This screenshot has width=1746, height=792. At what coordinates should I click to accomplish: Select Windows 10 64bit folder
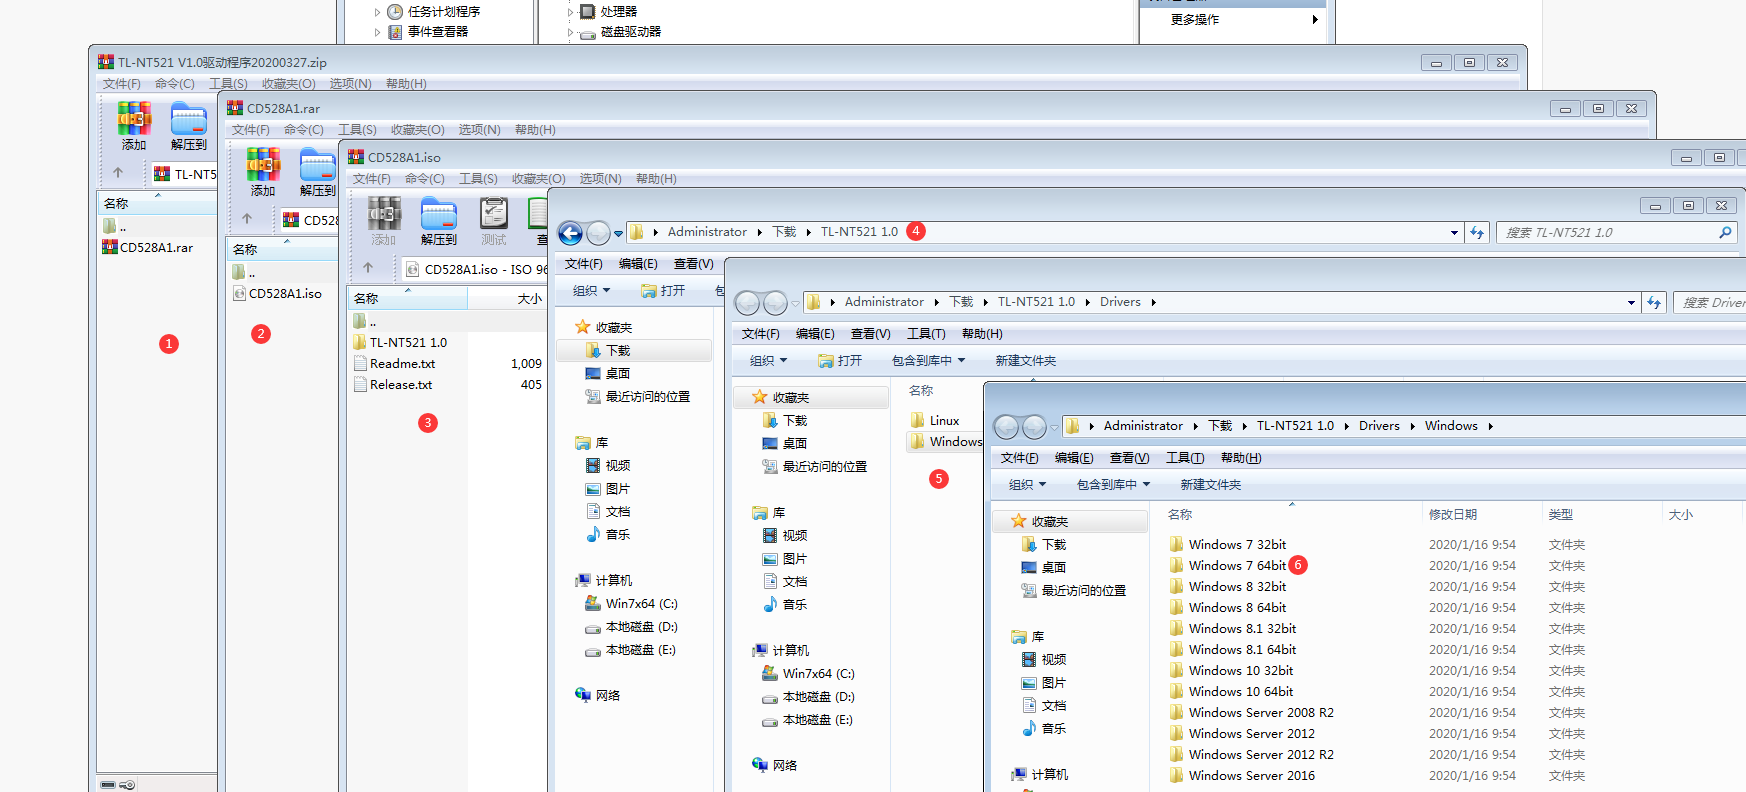tap(1231, 691)
